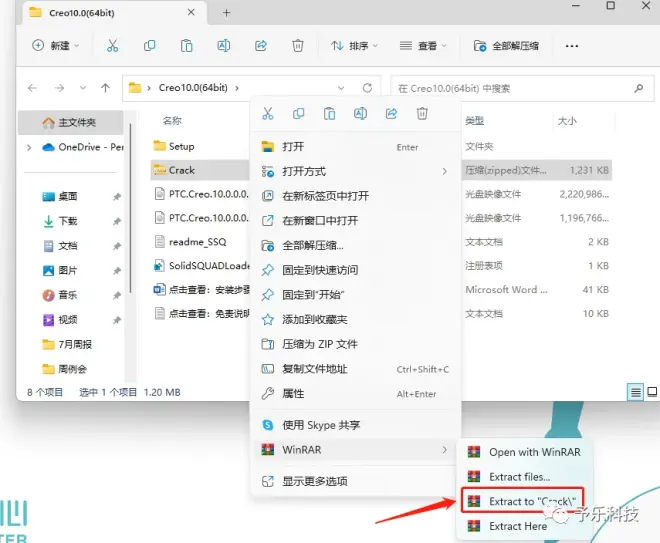Click the Copy icon in the context menu
This screenshot has width=660, height=543.
[298, 114]
